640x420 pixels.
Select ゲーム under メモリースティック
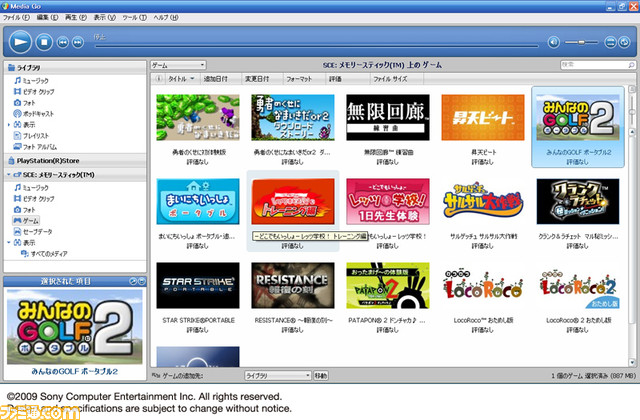(26, 220)
